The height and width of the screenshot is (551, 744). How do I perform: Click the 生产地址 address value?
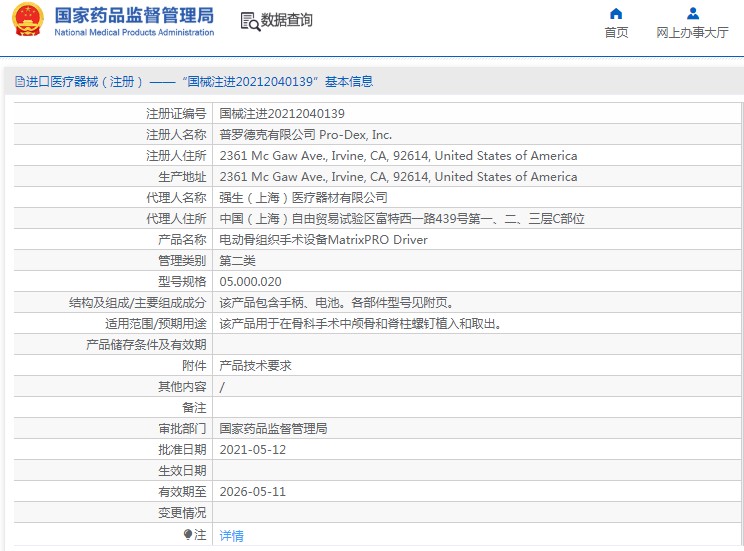coord(398,177)
